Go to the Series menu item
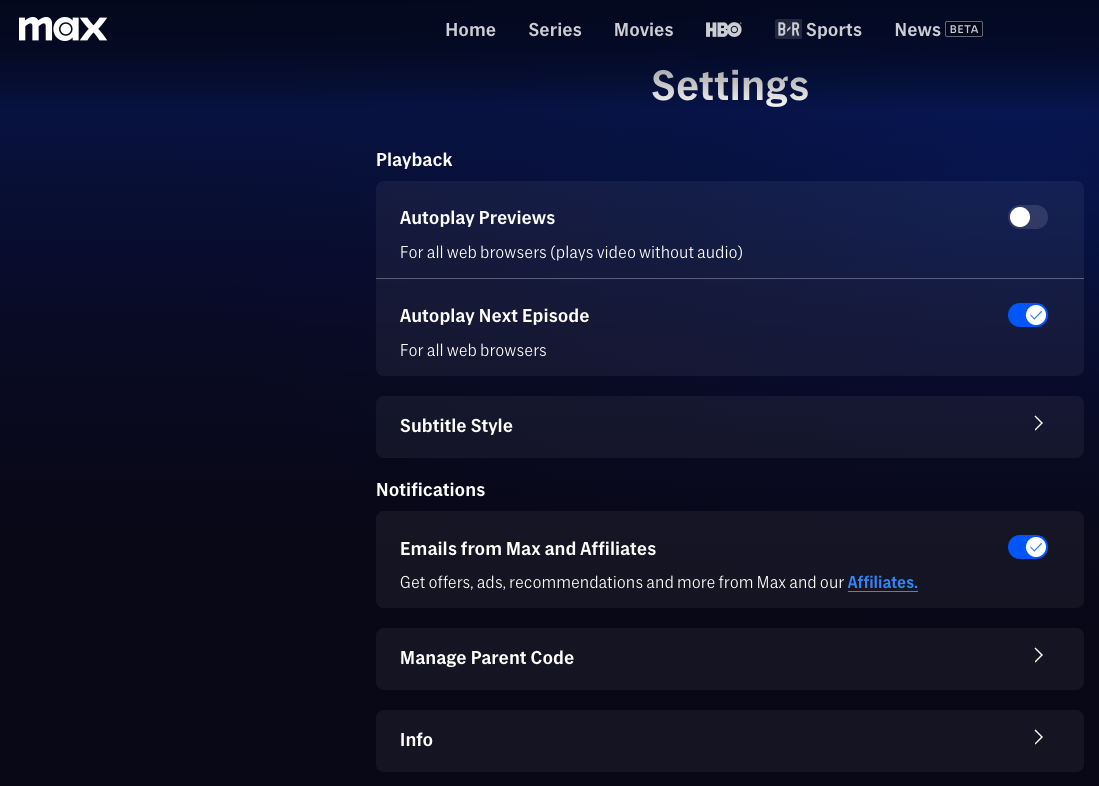This screenshot has height=786, width=1099. tap(555, 29)
